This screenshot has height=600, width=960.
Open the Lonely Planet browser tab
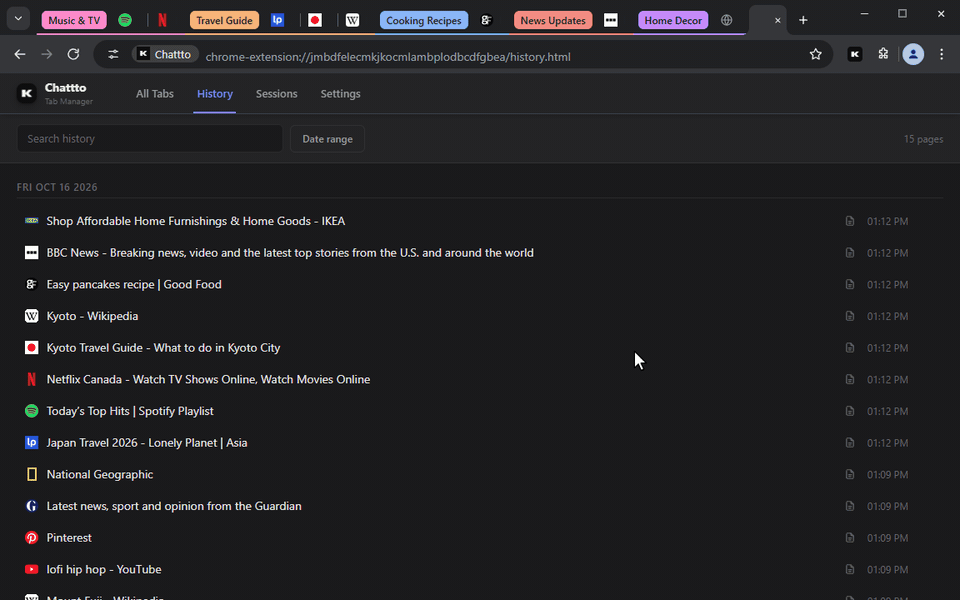coord(277,20)
